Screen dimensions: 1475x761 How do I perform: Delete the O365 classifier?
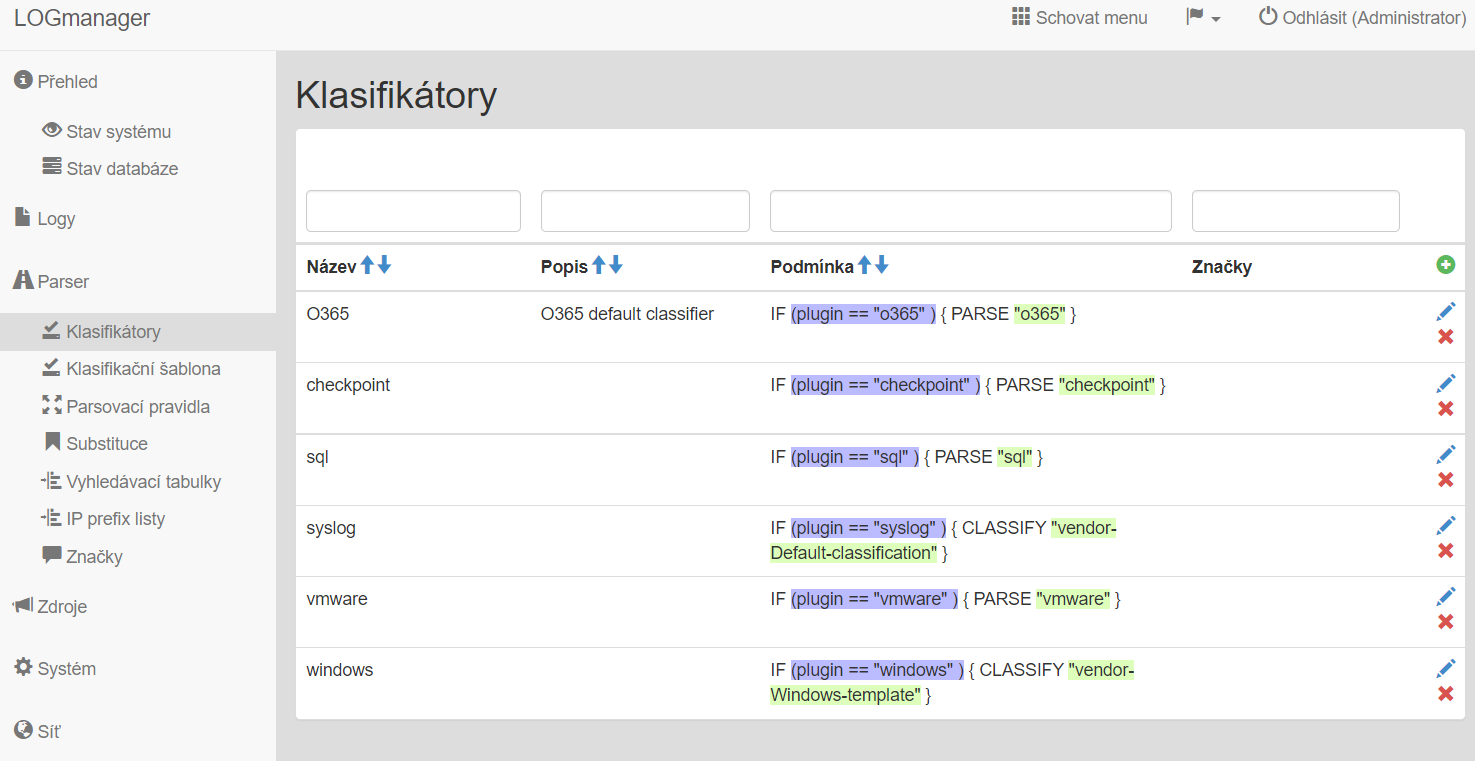pyautogui.click(x=1445, y=337)
